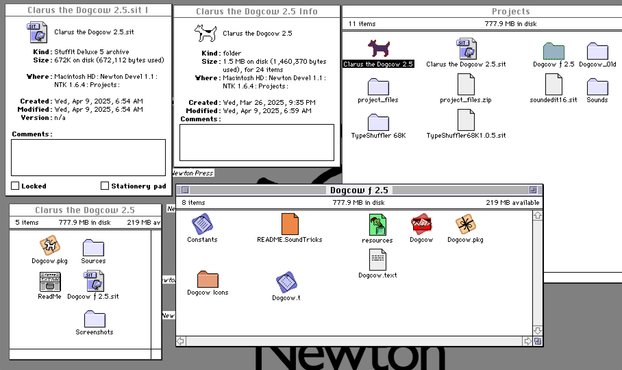Click the Clarus the Dogcow 2.5 folder window title
622x370 pixels.
(85, 210)
